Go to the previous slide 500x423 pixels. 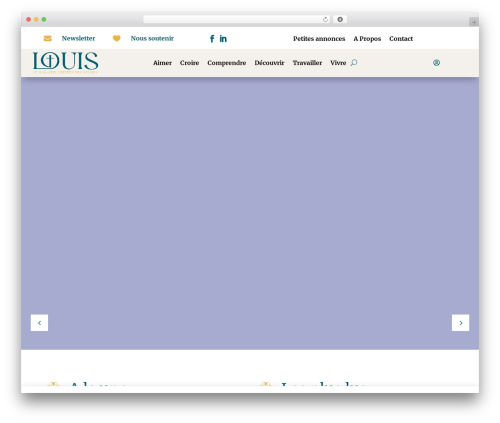(39, 323)
